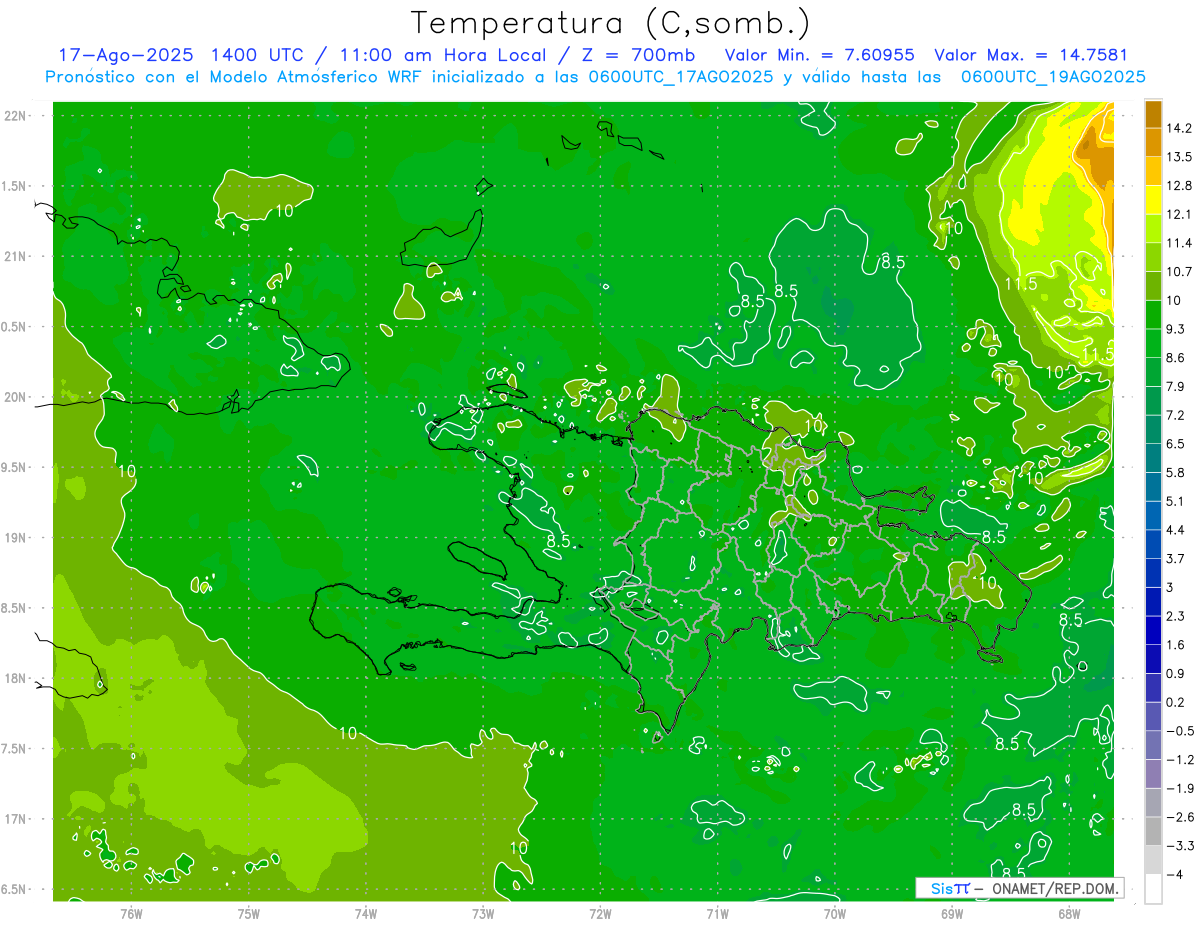
Task: Click the "Valor Max. = 14.7581" readout
Action: point(1032,55)
